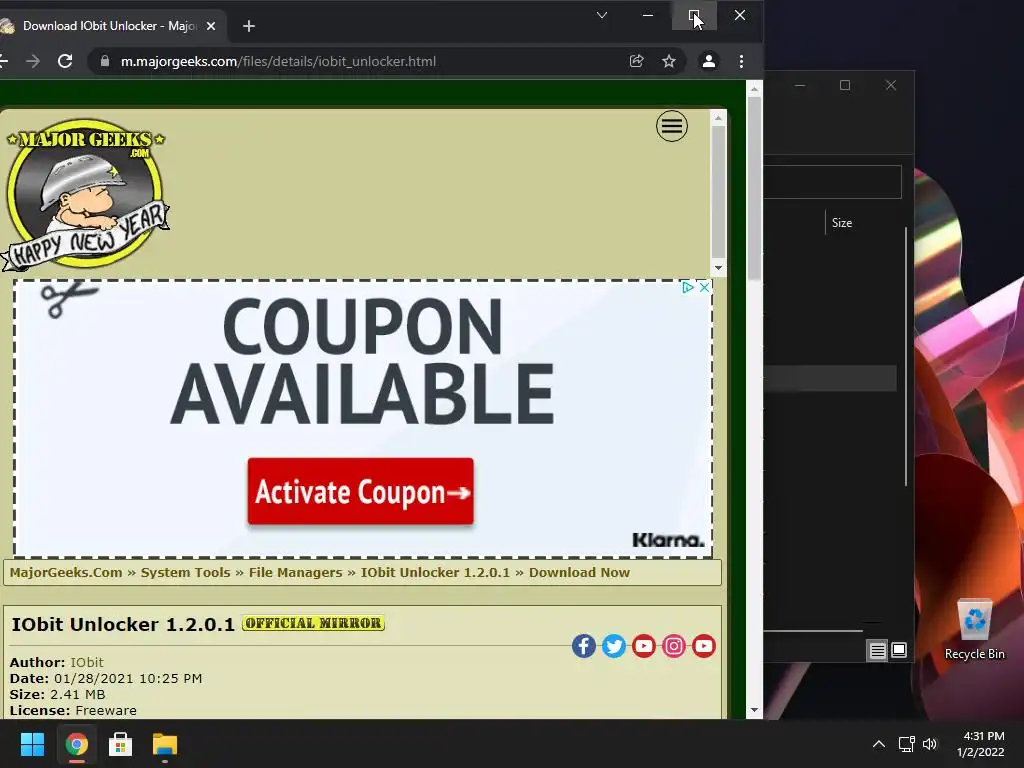Select the Download IObit Unlocker tab
The height and width of the screenshot is (768, 1024).
point(109,26)
